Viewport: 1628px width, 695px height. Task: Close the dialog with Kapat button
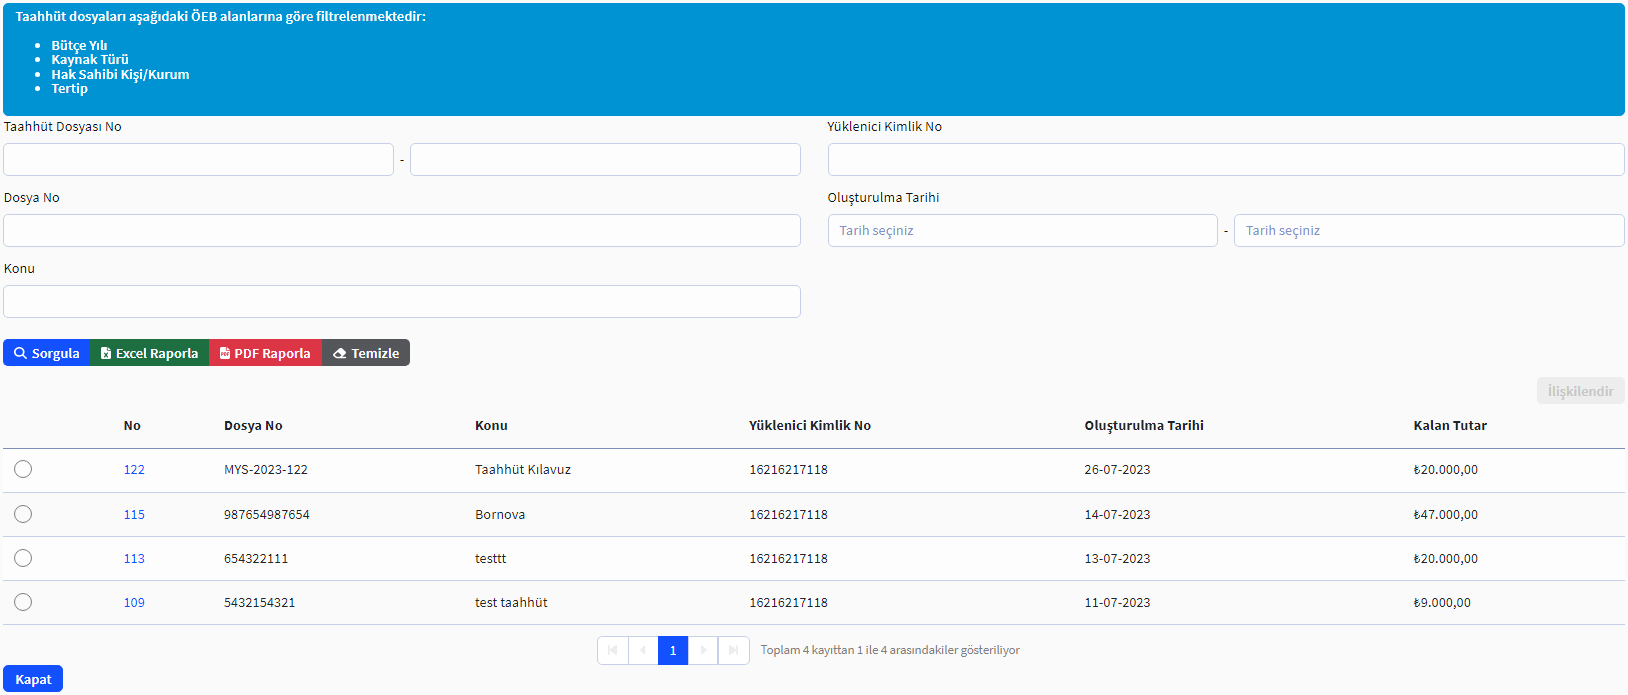(33, 679)
